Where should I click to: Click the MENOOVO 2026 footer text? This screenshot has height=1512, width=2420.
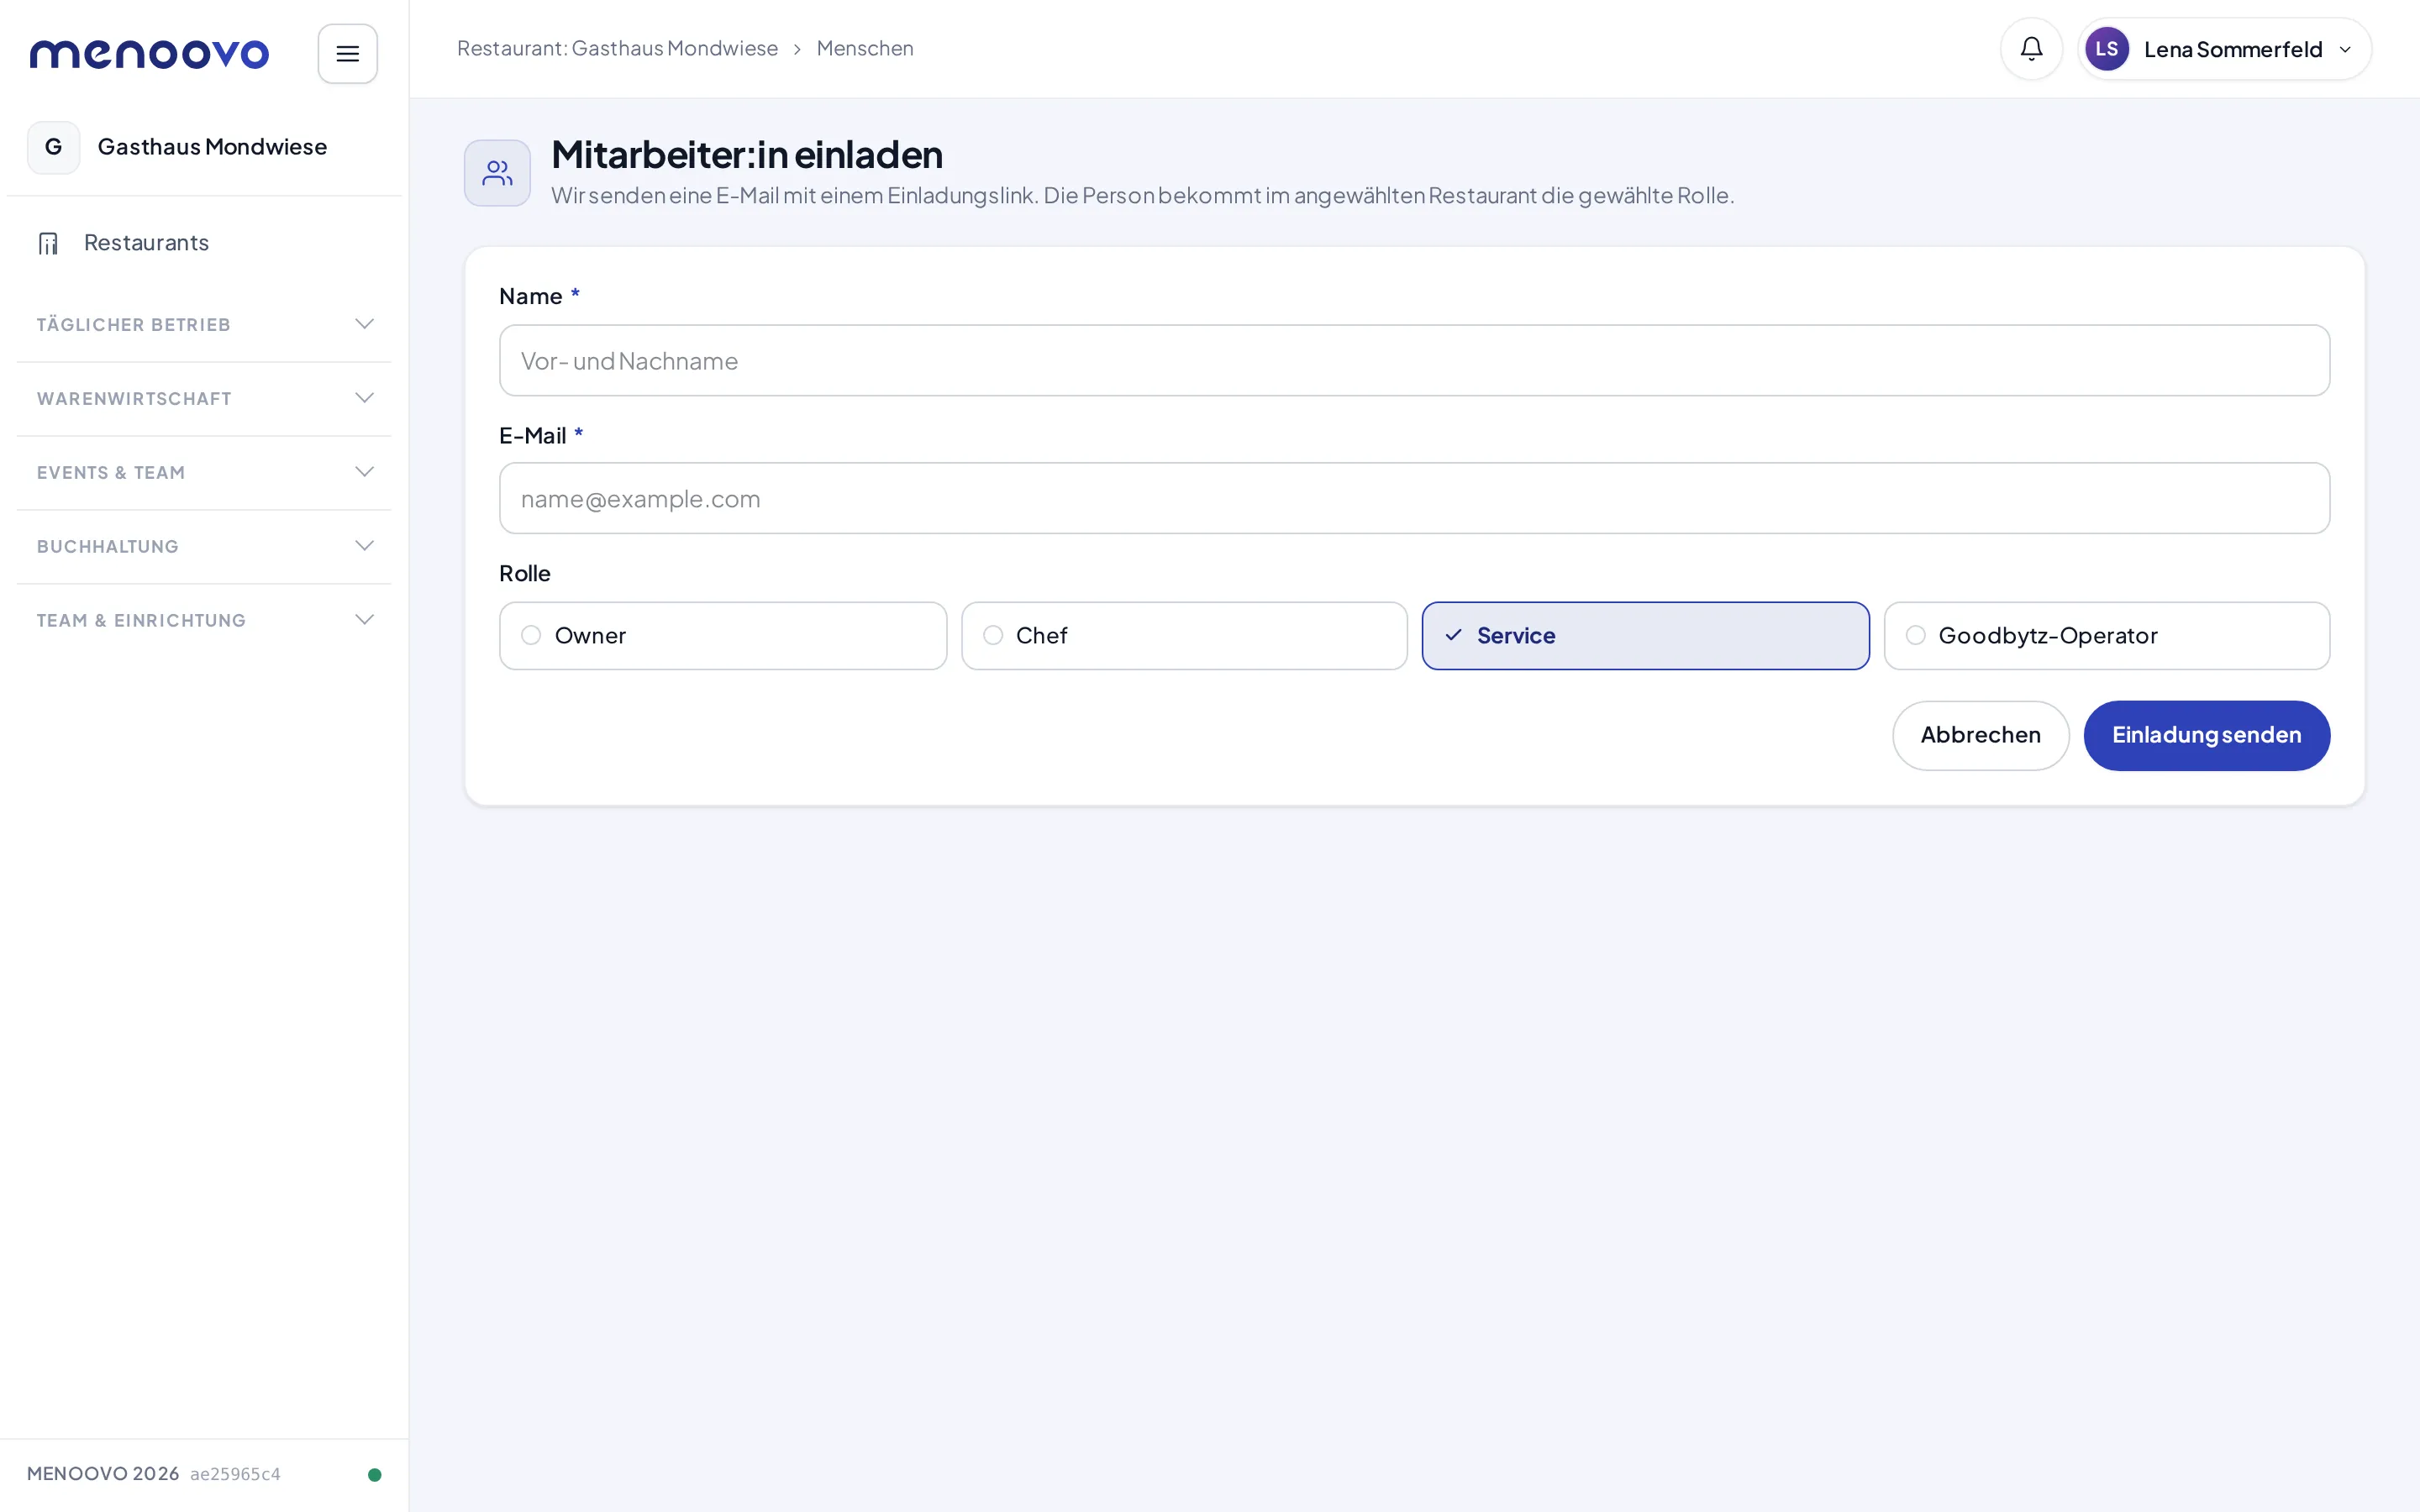pos(103,1474)
